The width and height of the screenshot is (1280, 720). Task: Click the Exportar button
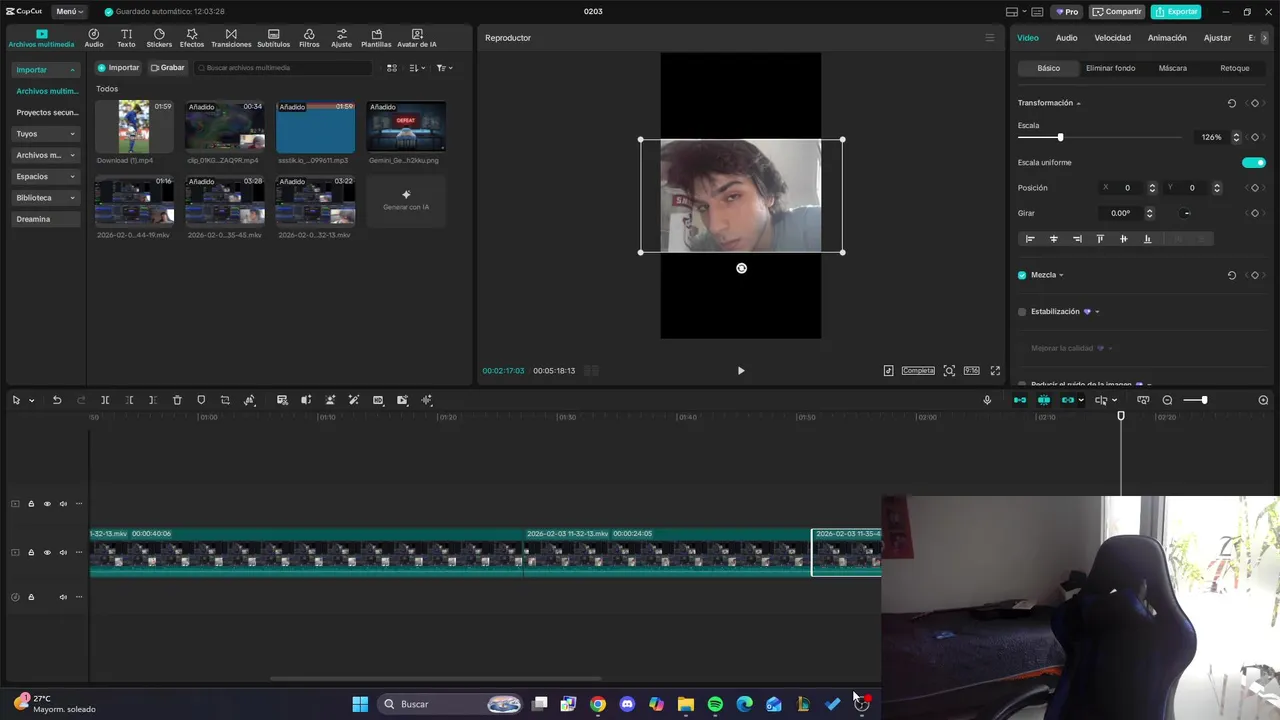pyautogui.click(x=1176, y=12)
